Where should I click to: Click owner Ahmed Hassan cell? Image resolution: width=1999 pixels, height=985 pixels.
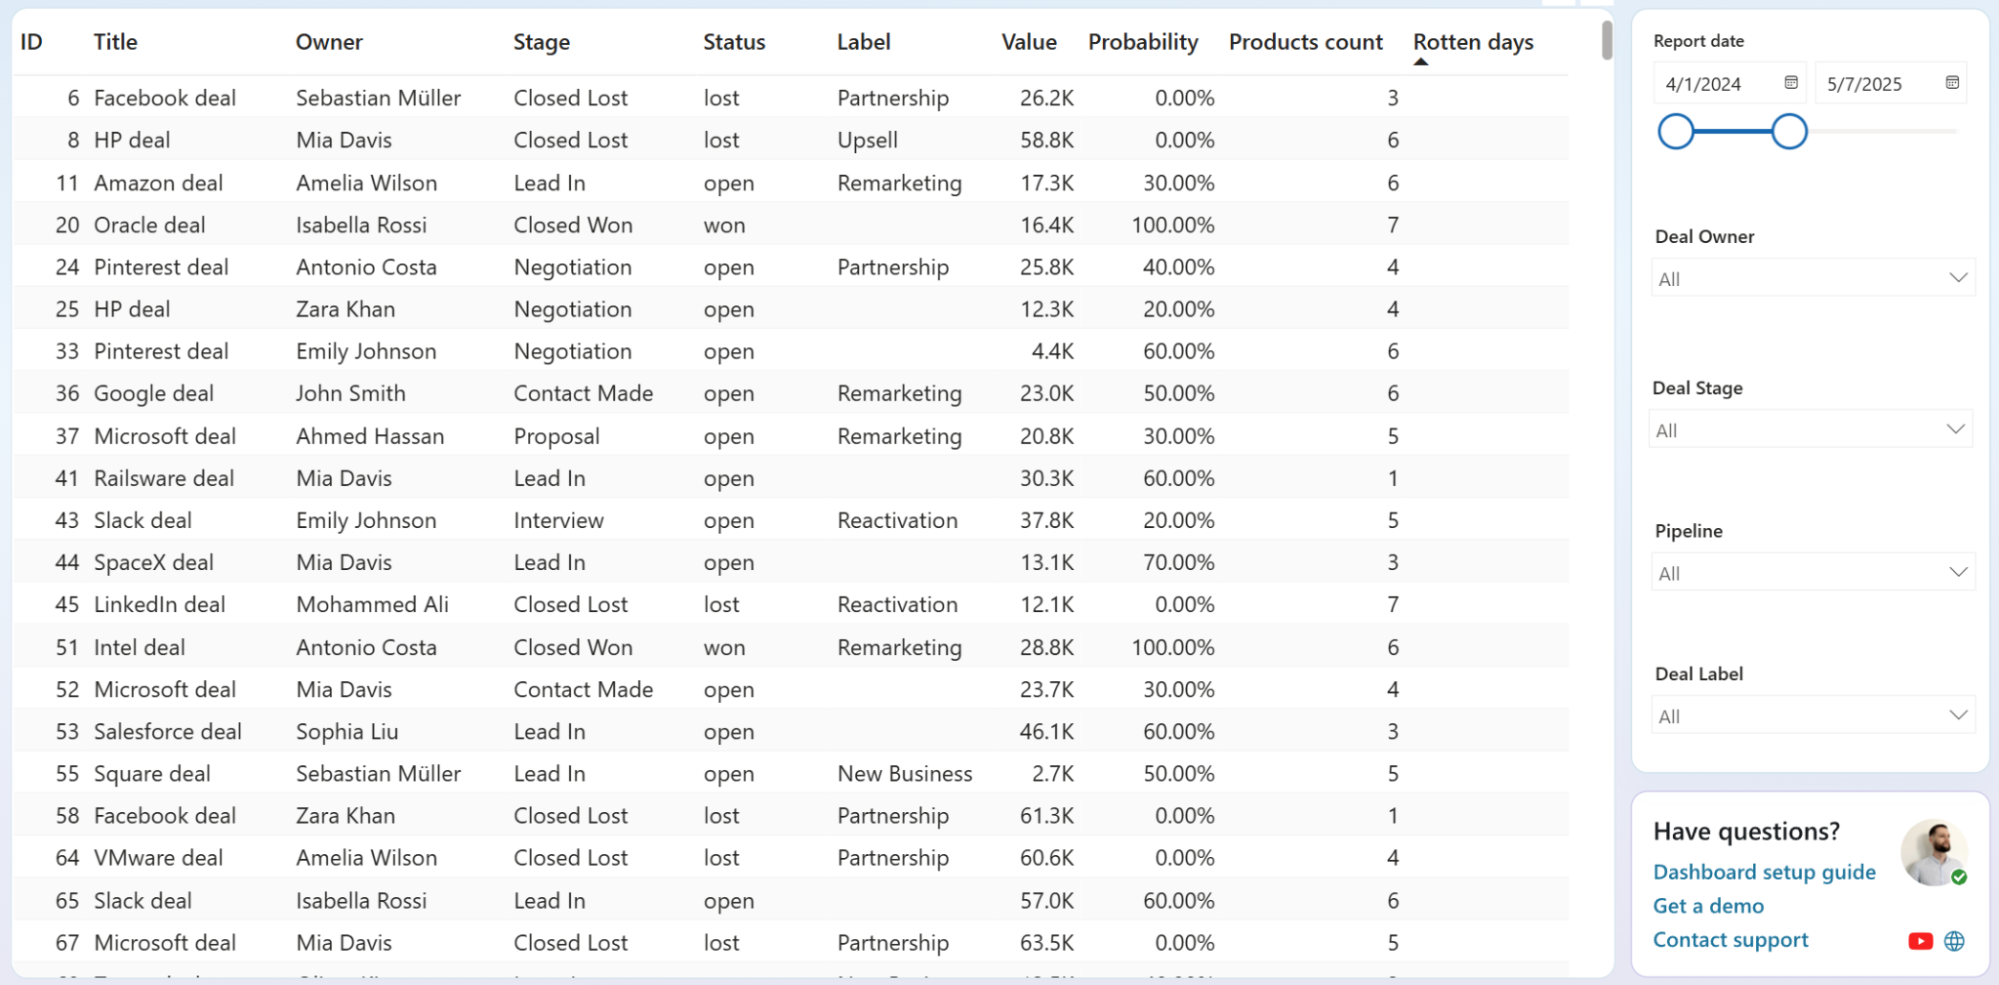tap(369, 436)
